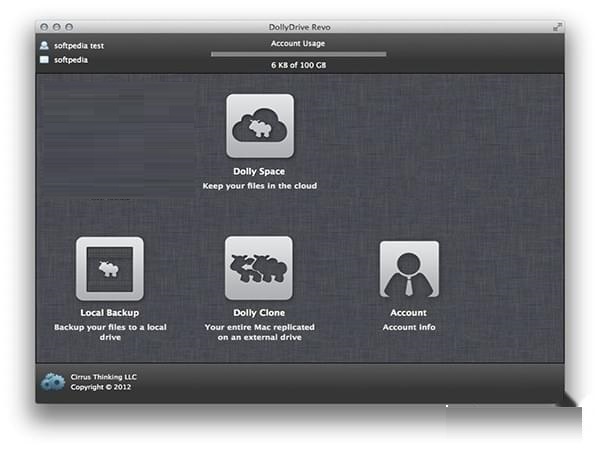This screenshot has width=600, height=450.
Task: Launch Dolly Clone via the twin sheep icon
Action: coord(259,268)
